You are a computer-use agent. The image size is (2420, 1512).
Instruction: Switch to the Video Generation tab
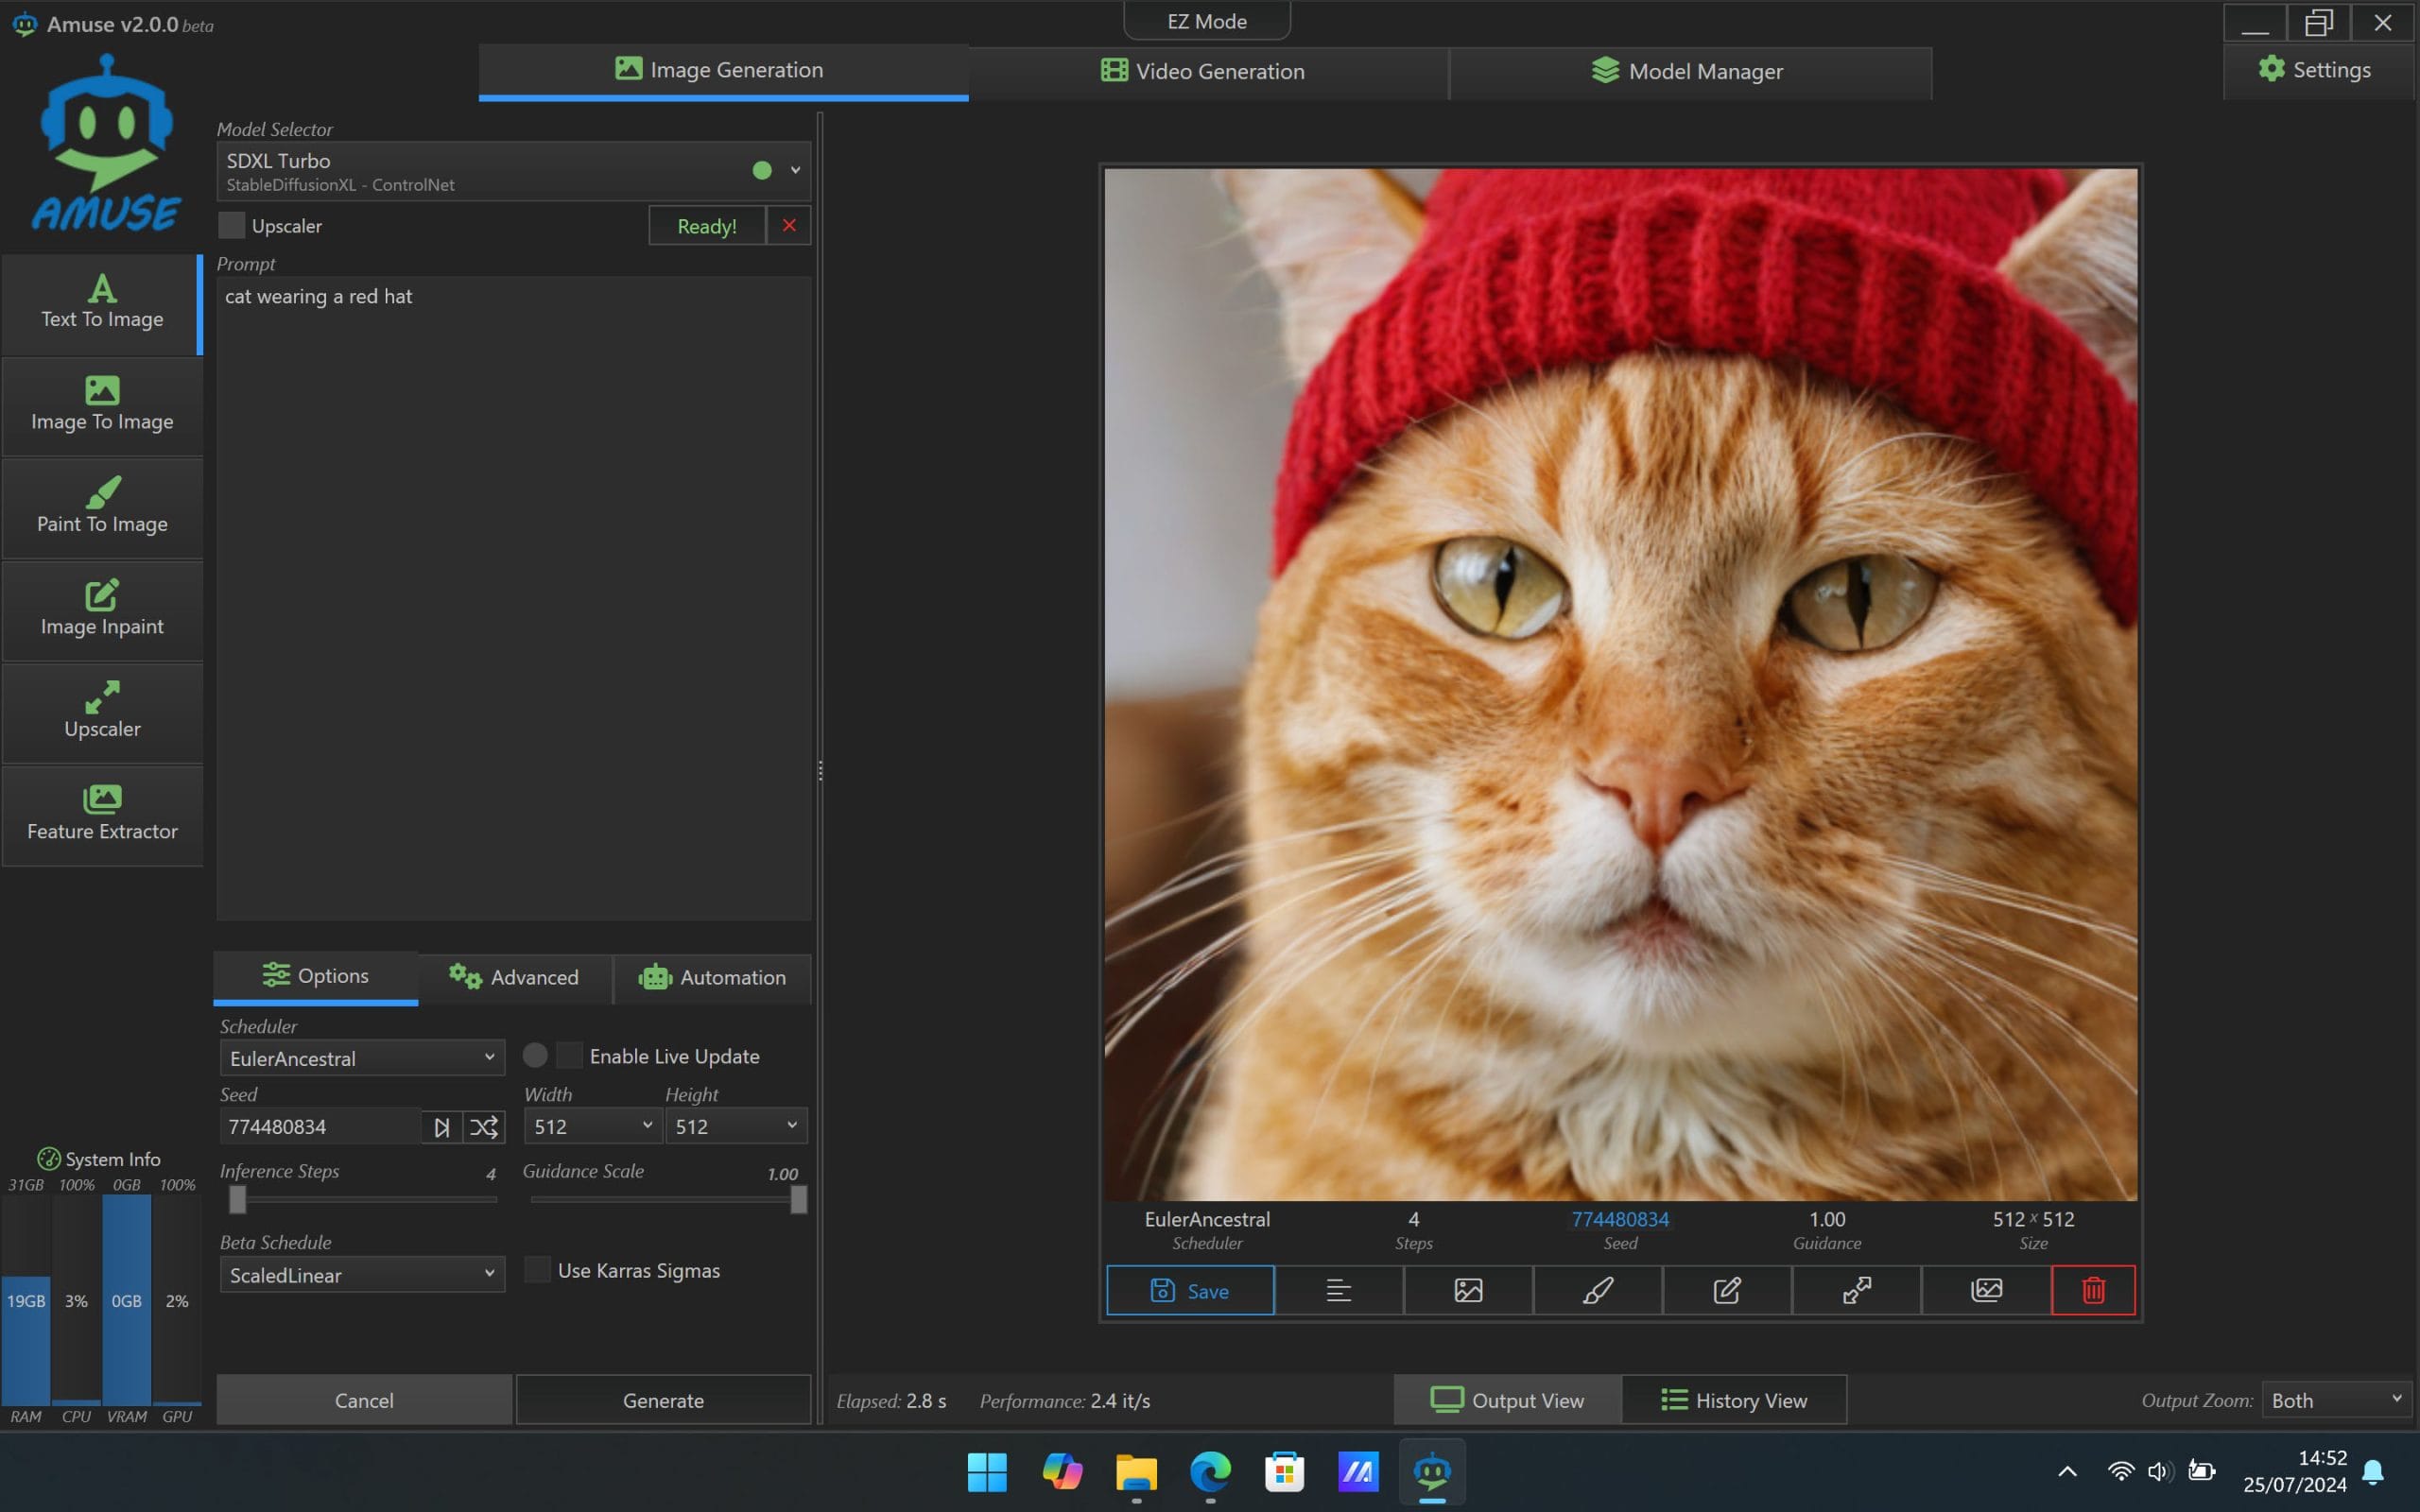pyautogui.click(x=1205, y=71)
